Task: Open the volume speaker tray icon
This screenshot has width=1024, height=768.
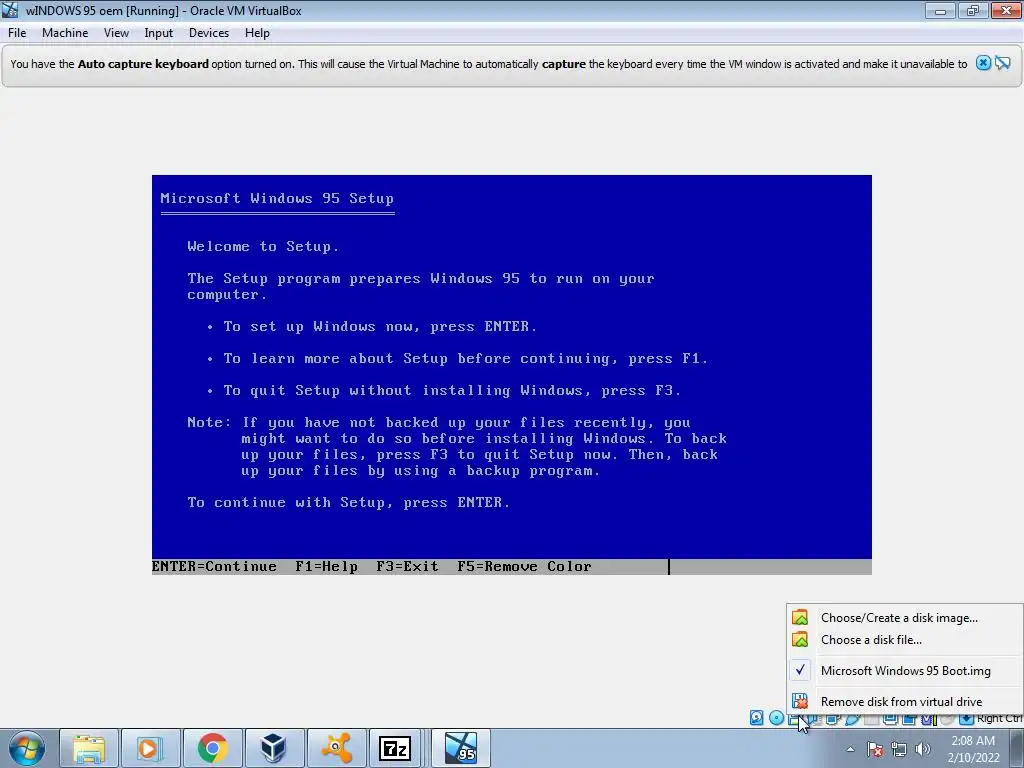Action: coord(923,749)
